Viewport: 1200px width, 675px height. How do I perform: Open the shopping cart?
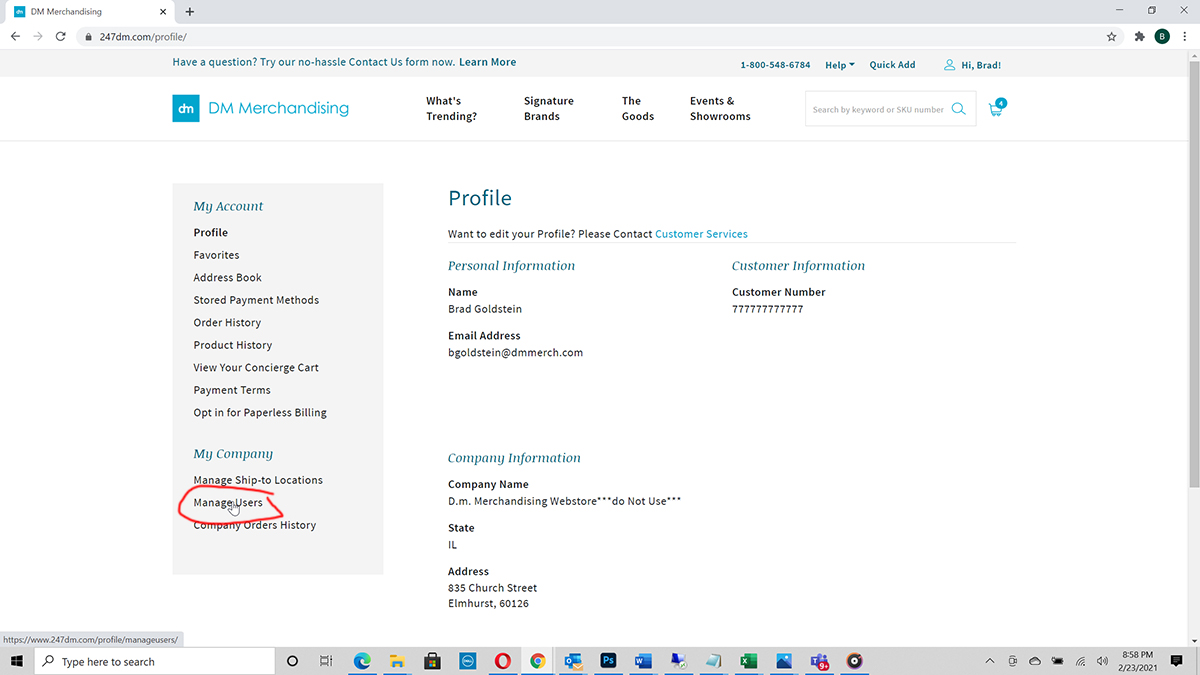pos(996,108)
